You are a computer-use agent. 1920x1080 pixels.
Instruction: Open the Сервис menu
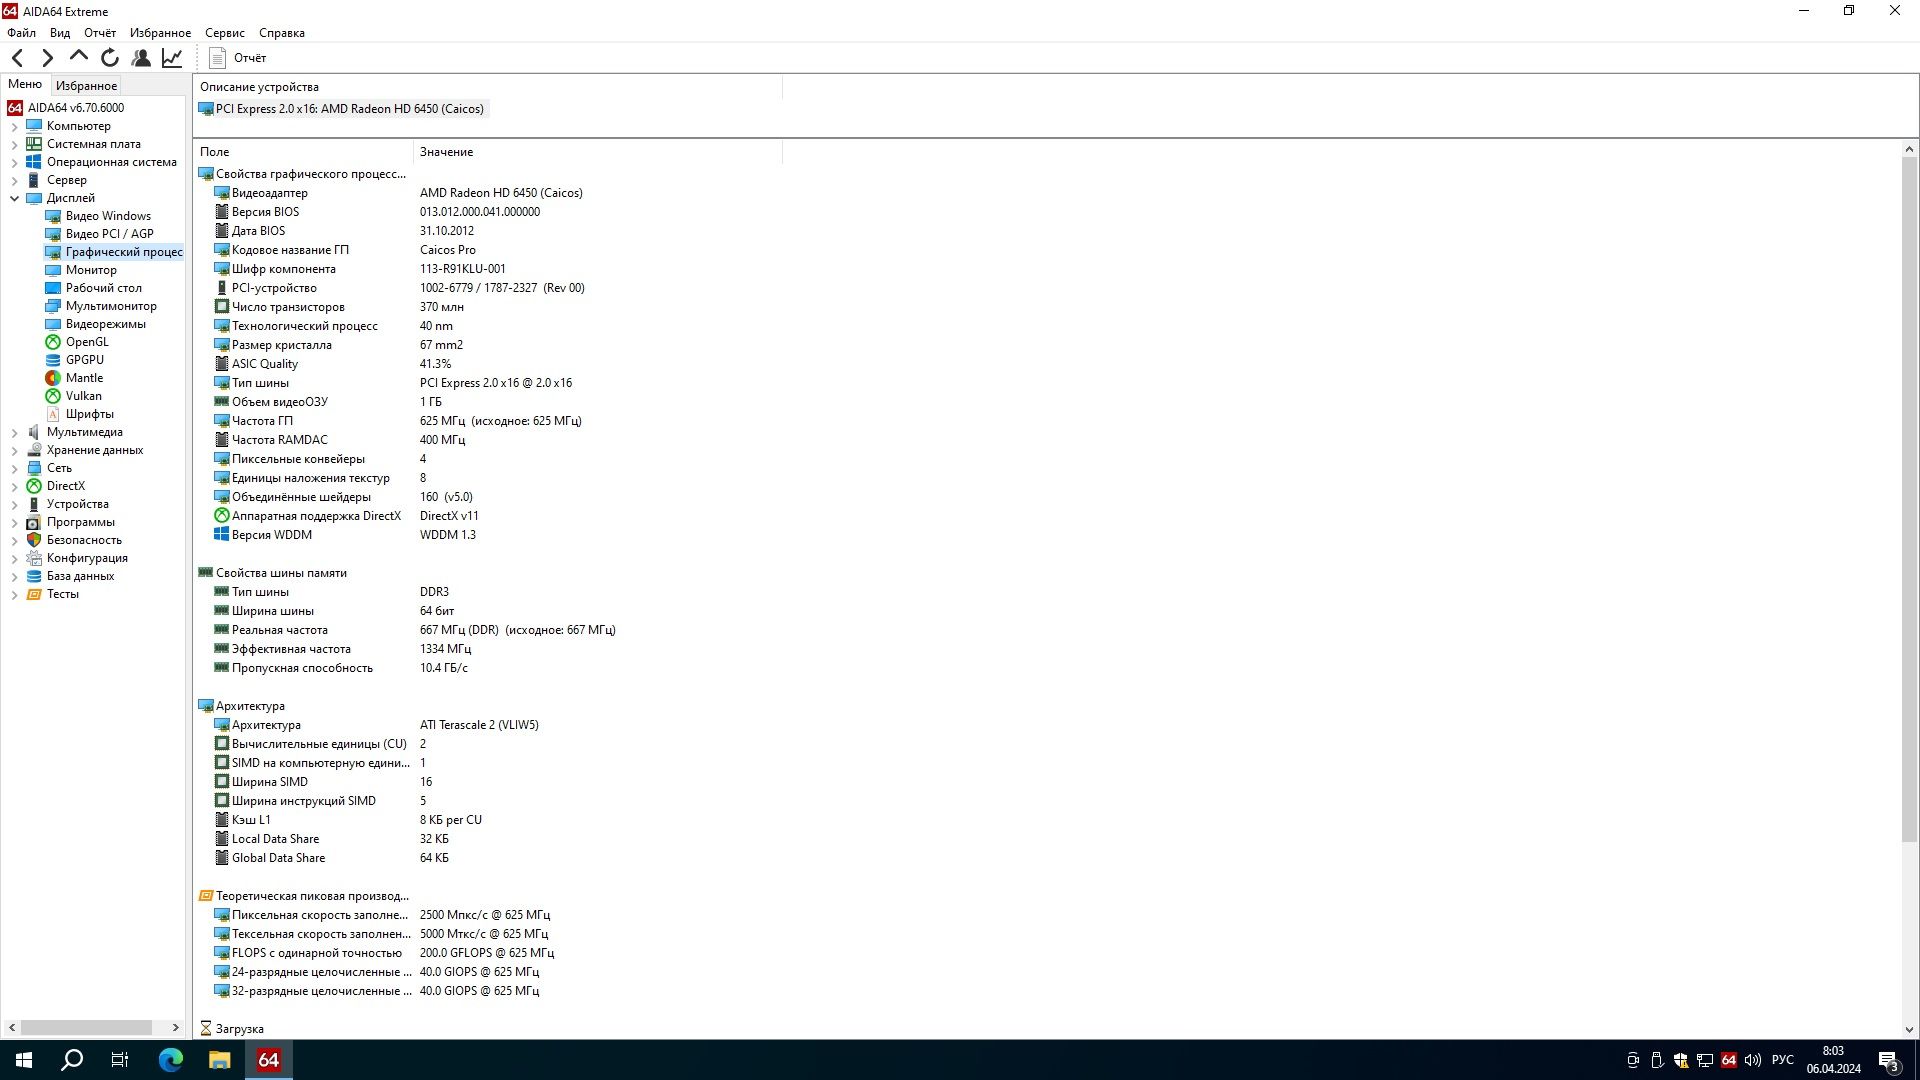224,33
